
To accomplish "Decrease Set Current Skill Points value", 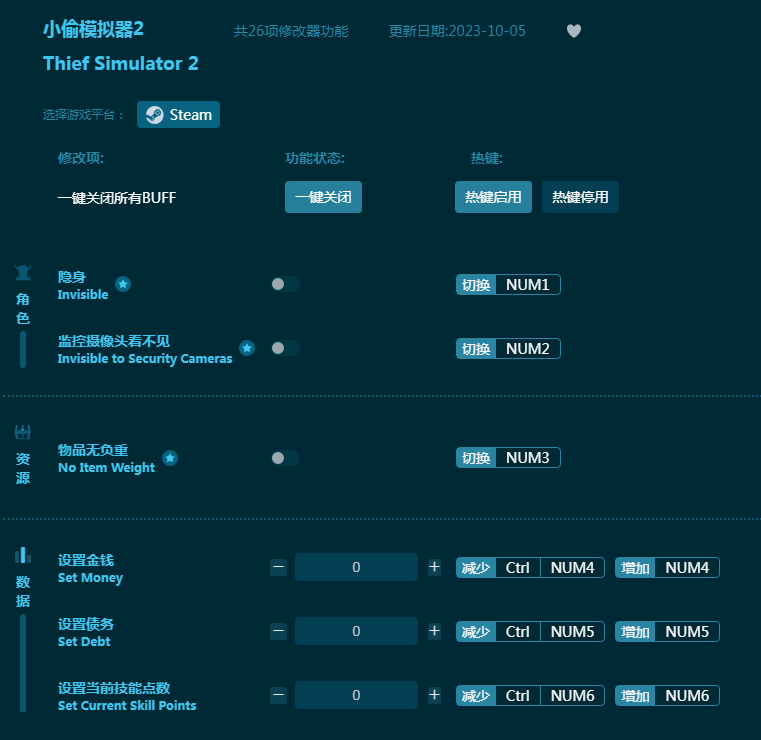I will click(279, 695).
